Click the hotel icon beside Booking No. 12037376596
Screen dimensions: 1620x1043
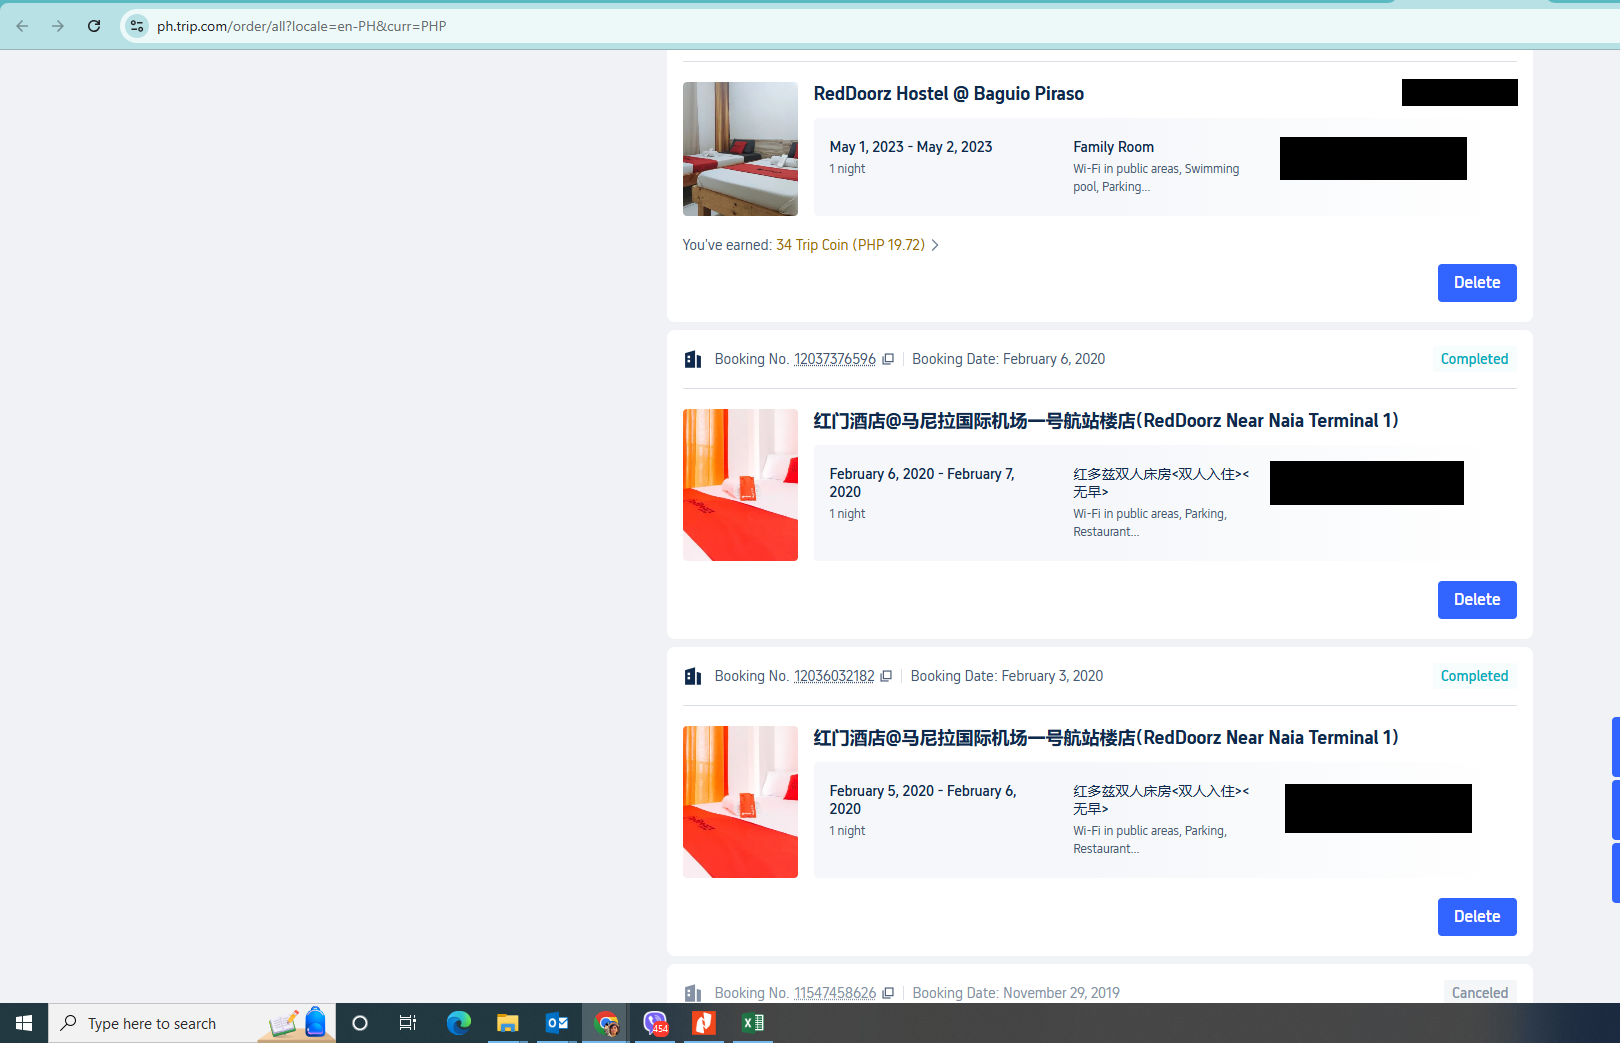(x=692, y=359)
